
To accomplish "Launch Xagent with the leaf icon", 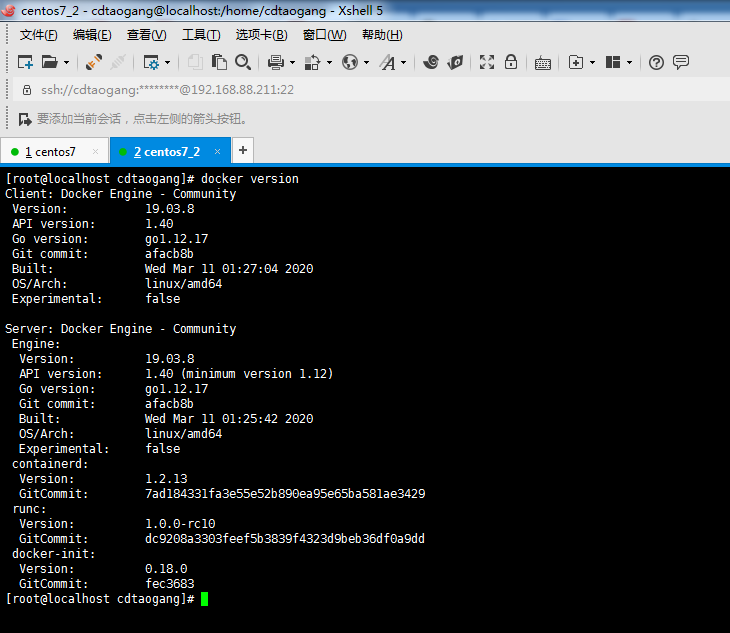I will click(455, 62).
